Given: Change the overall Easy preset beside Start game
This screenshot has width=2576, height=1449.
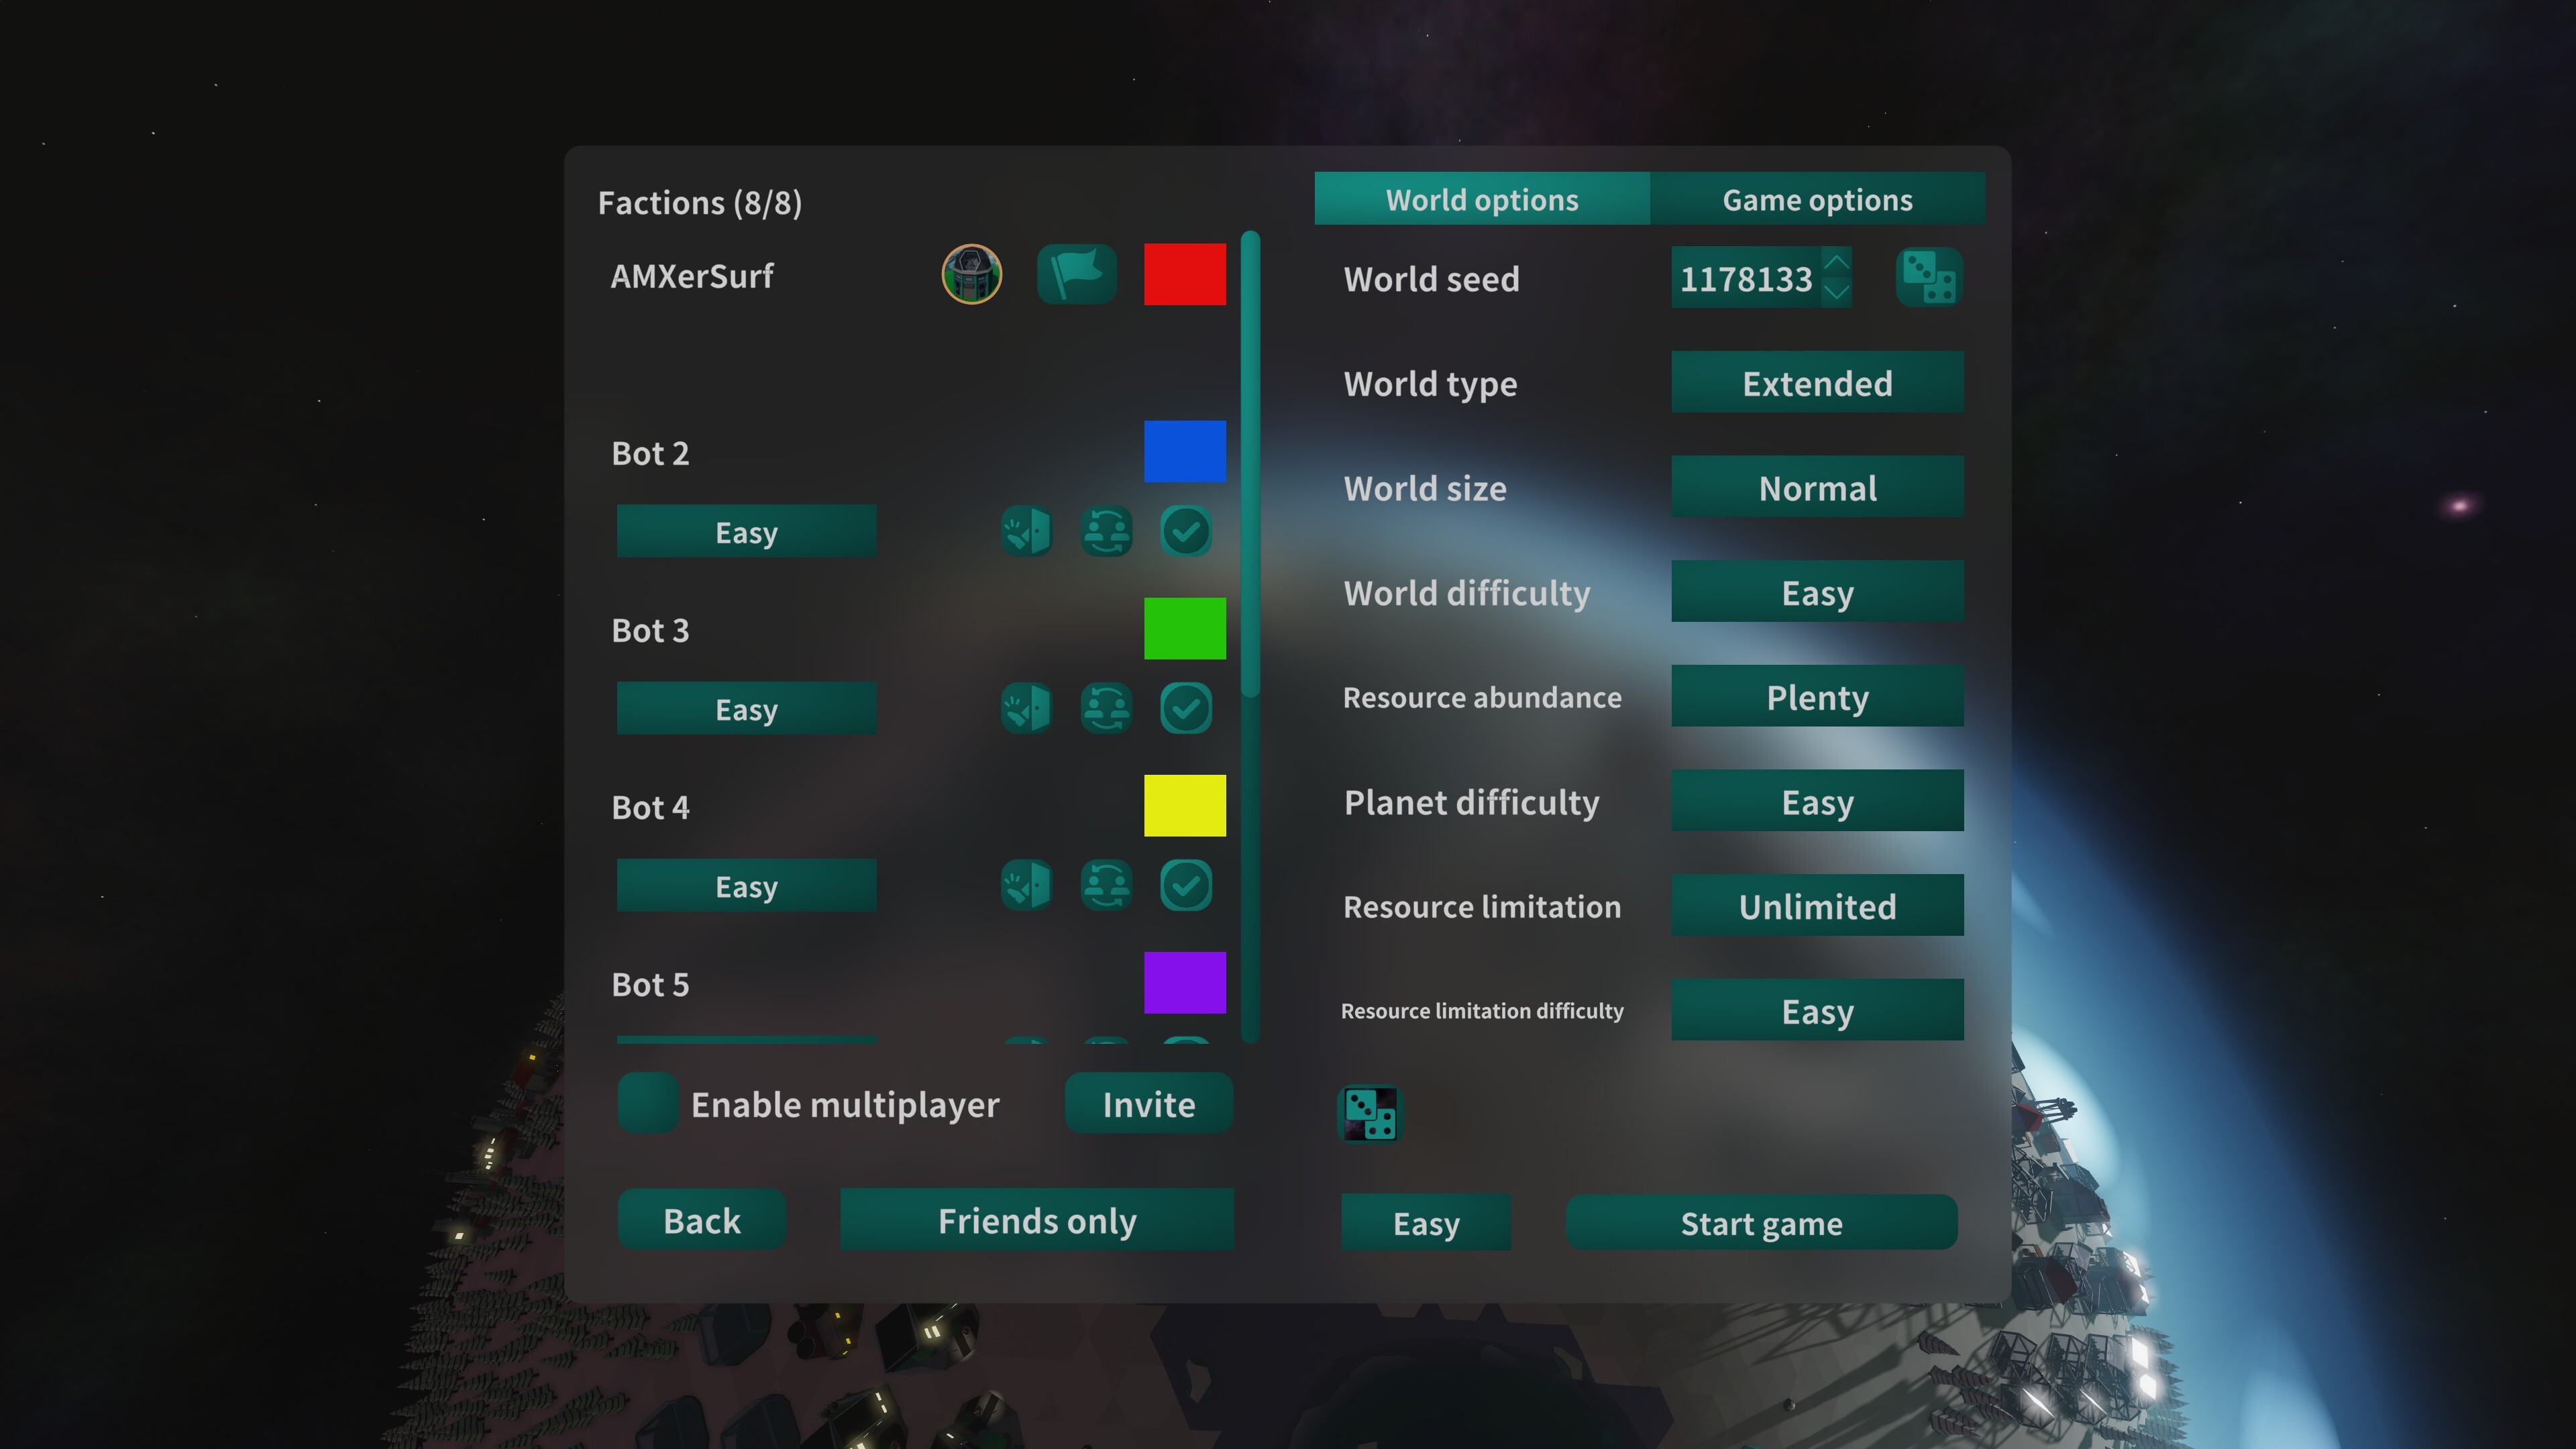Looking at the screenshot, I should (x=1426, y=1222).
